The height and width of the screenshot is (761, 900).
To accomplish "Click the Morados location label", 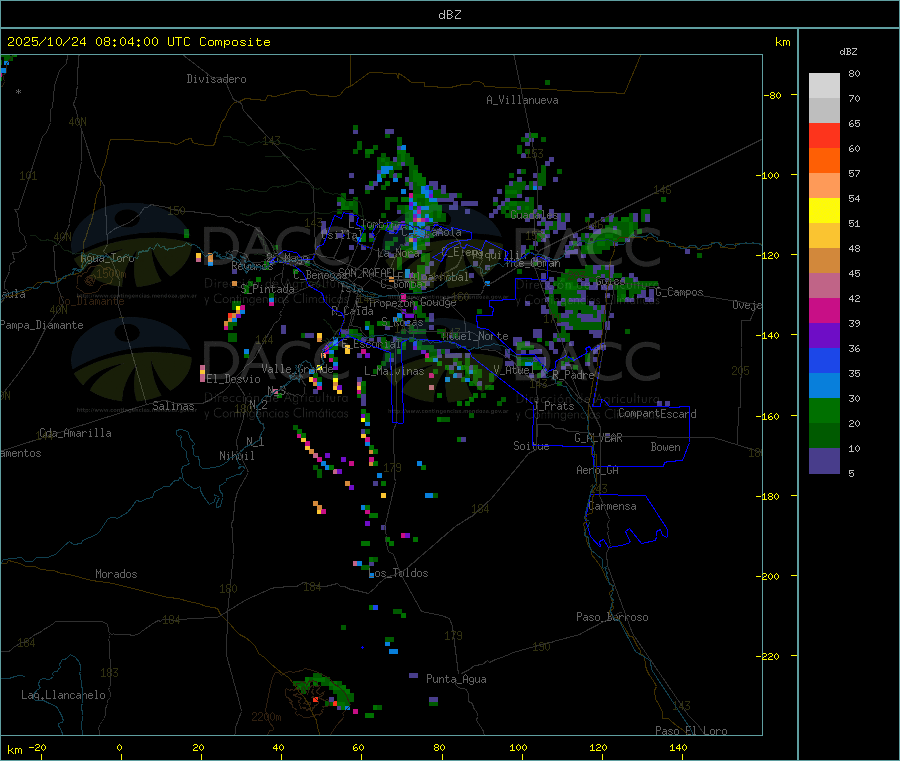I will tap(116, 574).
